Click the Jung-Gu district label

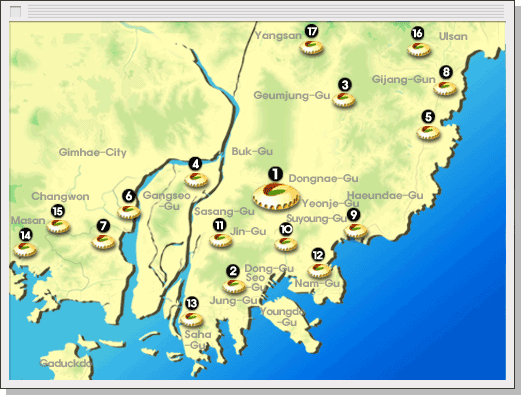coord(233,301)
